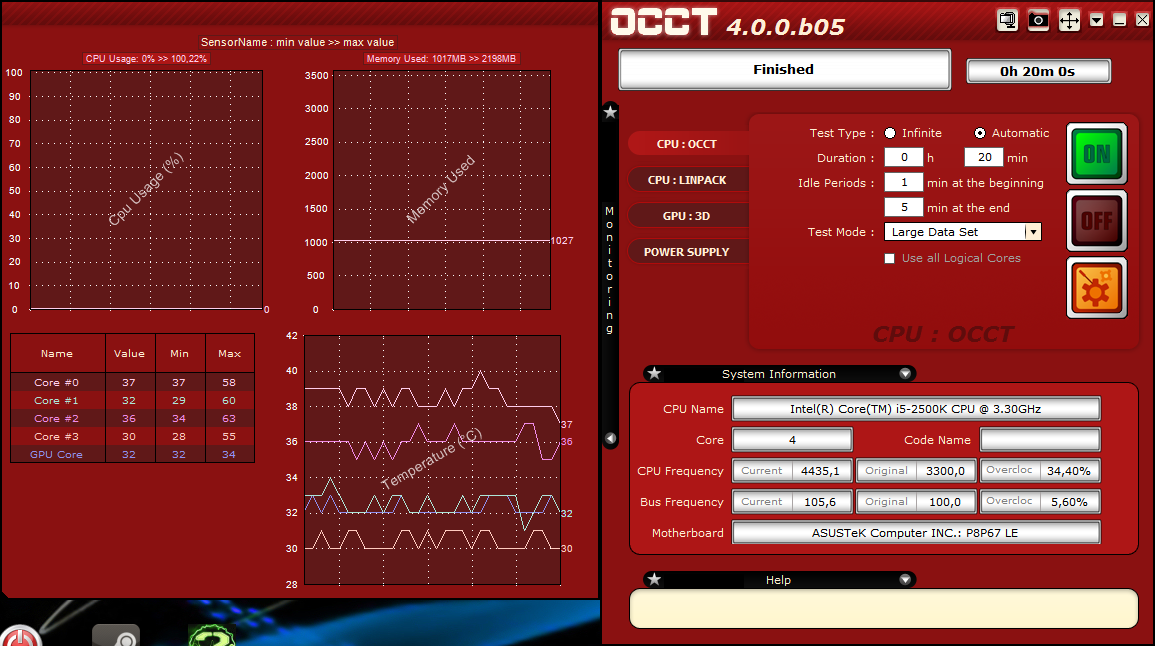Collapse the Help section arrow

click(x=905, y=580)
